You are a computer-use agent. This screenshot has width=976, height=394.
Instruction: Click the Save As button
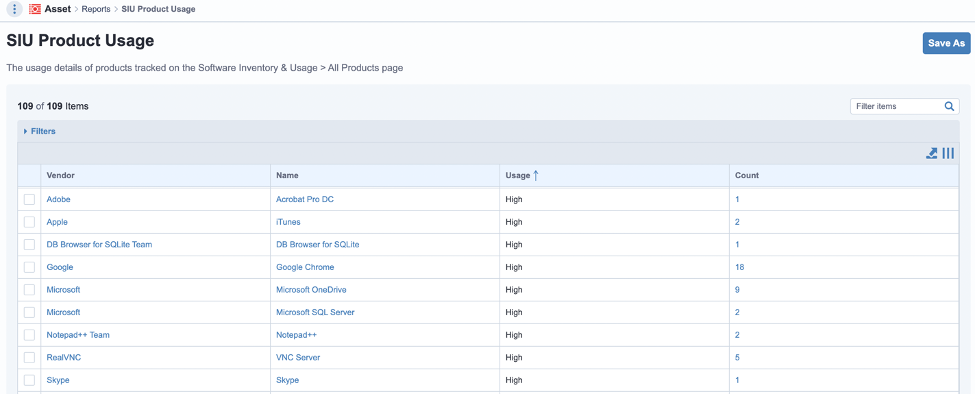(x=946, y=43)
